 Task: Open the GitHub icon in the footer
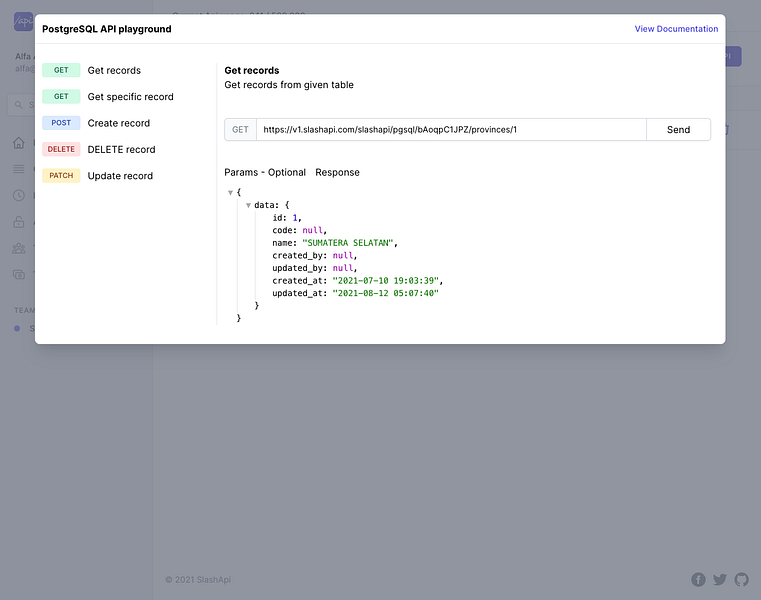[741, 580]
